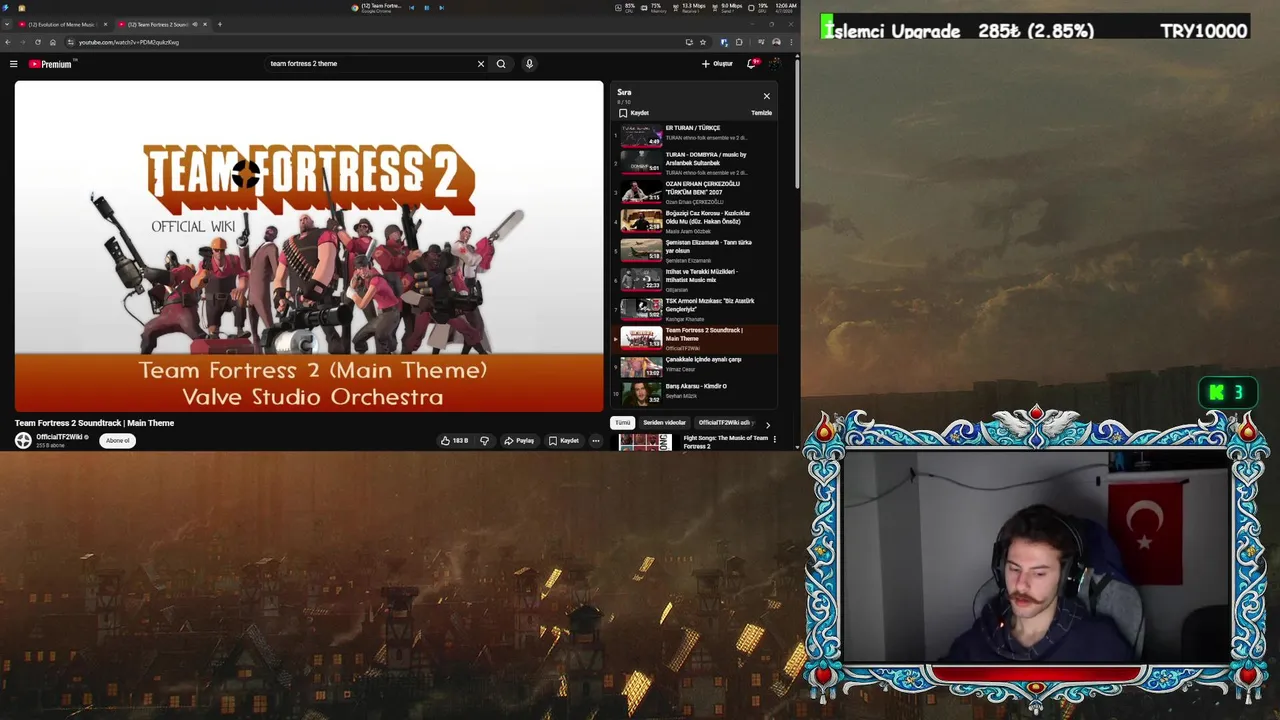
Task: Reload the page in Chrome
Action: point(38,42)
